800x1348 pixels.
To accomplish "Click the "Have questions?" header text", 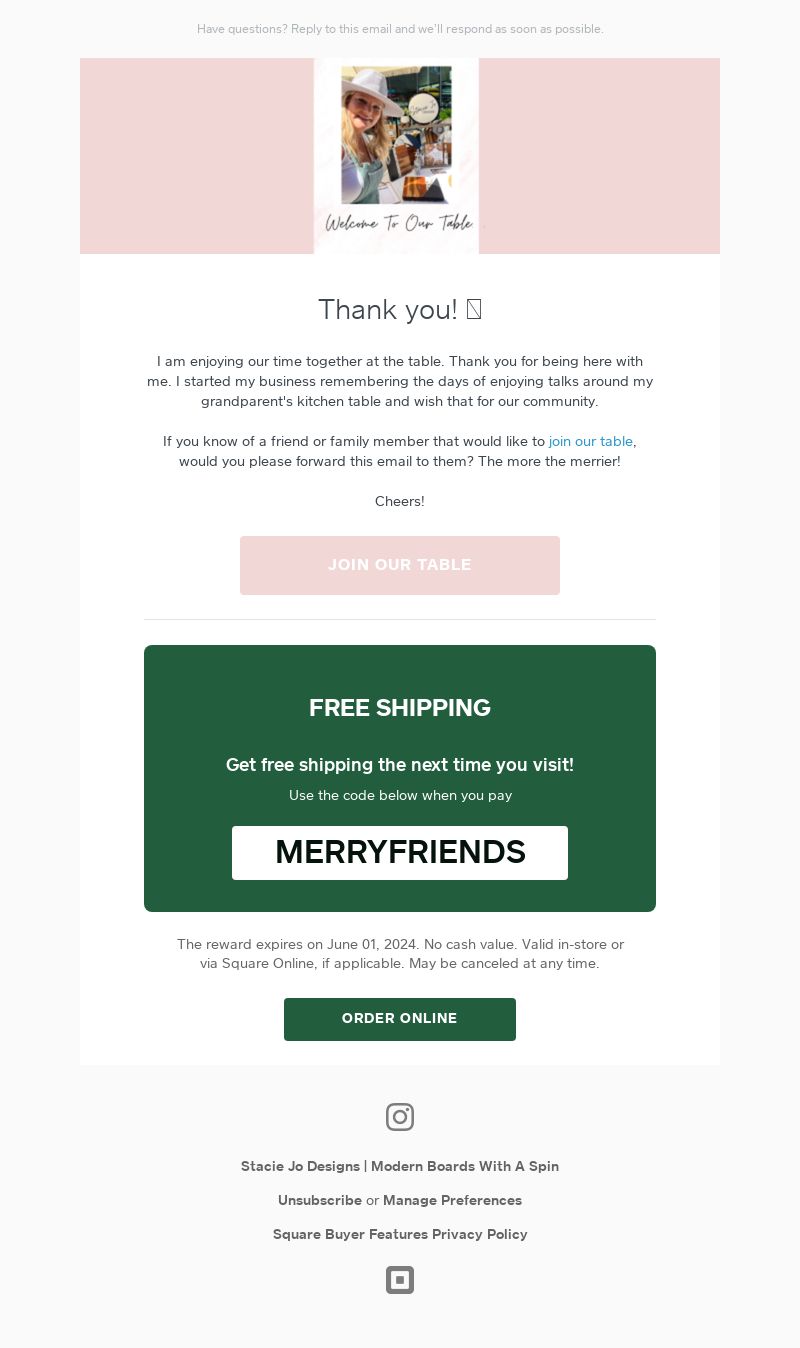I will 400,29.
